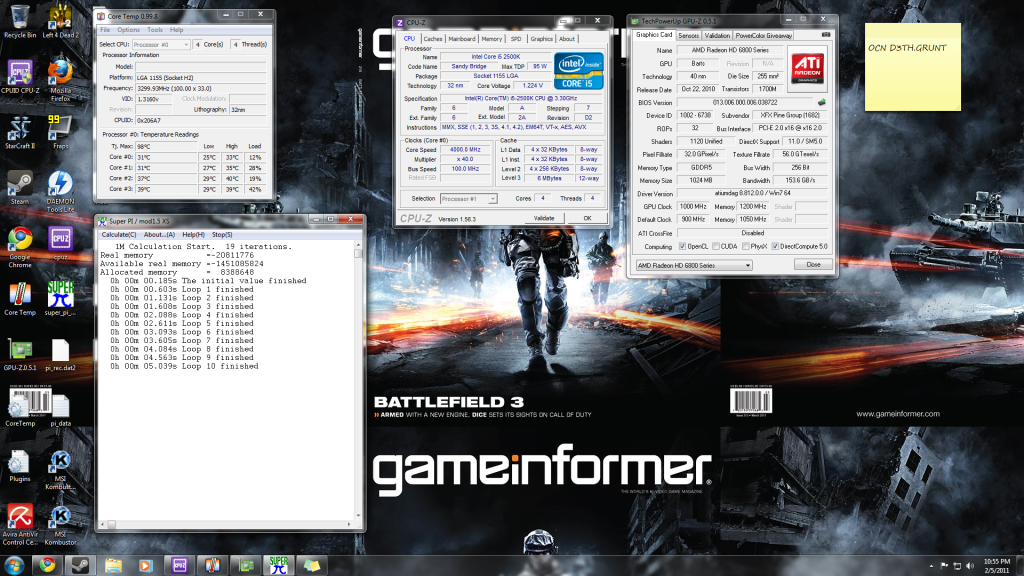
Task: Click the GPU-Z screenshot camera icon
Action: (825, 35)
